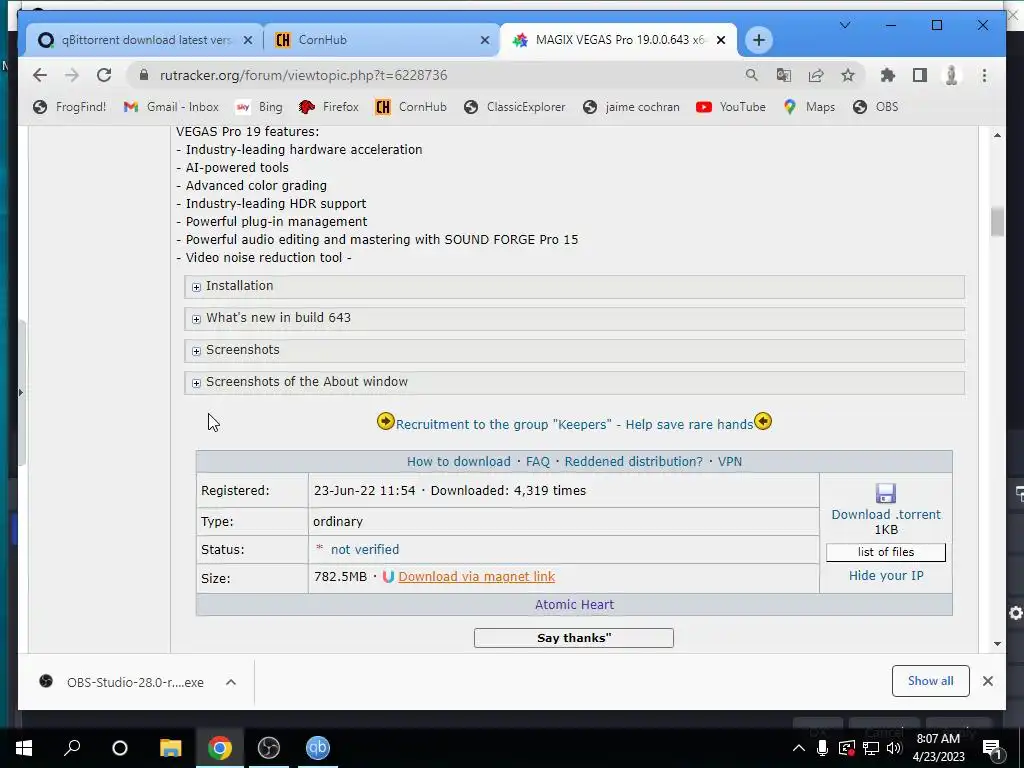Viewport: 1024px width, 768px height.
Task: Expand the Screenshots spoiler
Action: point(574,350)
